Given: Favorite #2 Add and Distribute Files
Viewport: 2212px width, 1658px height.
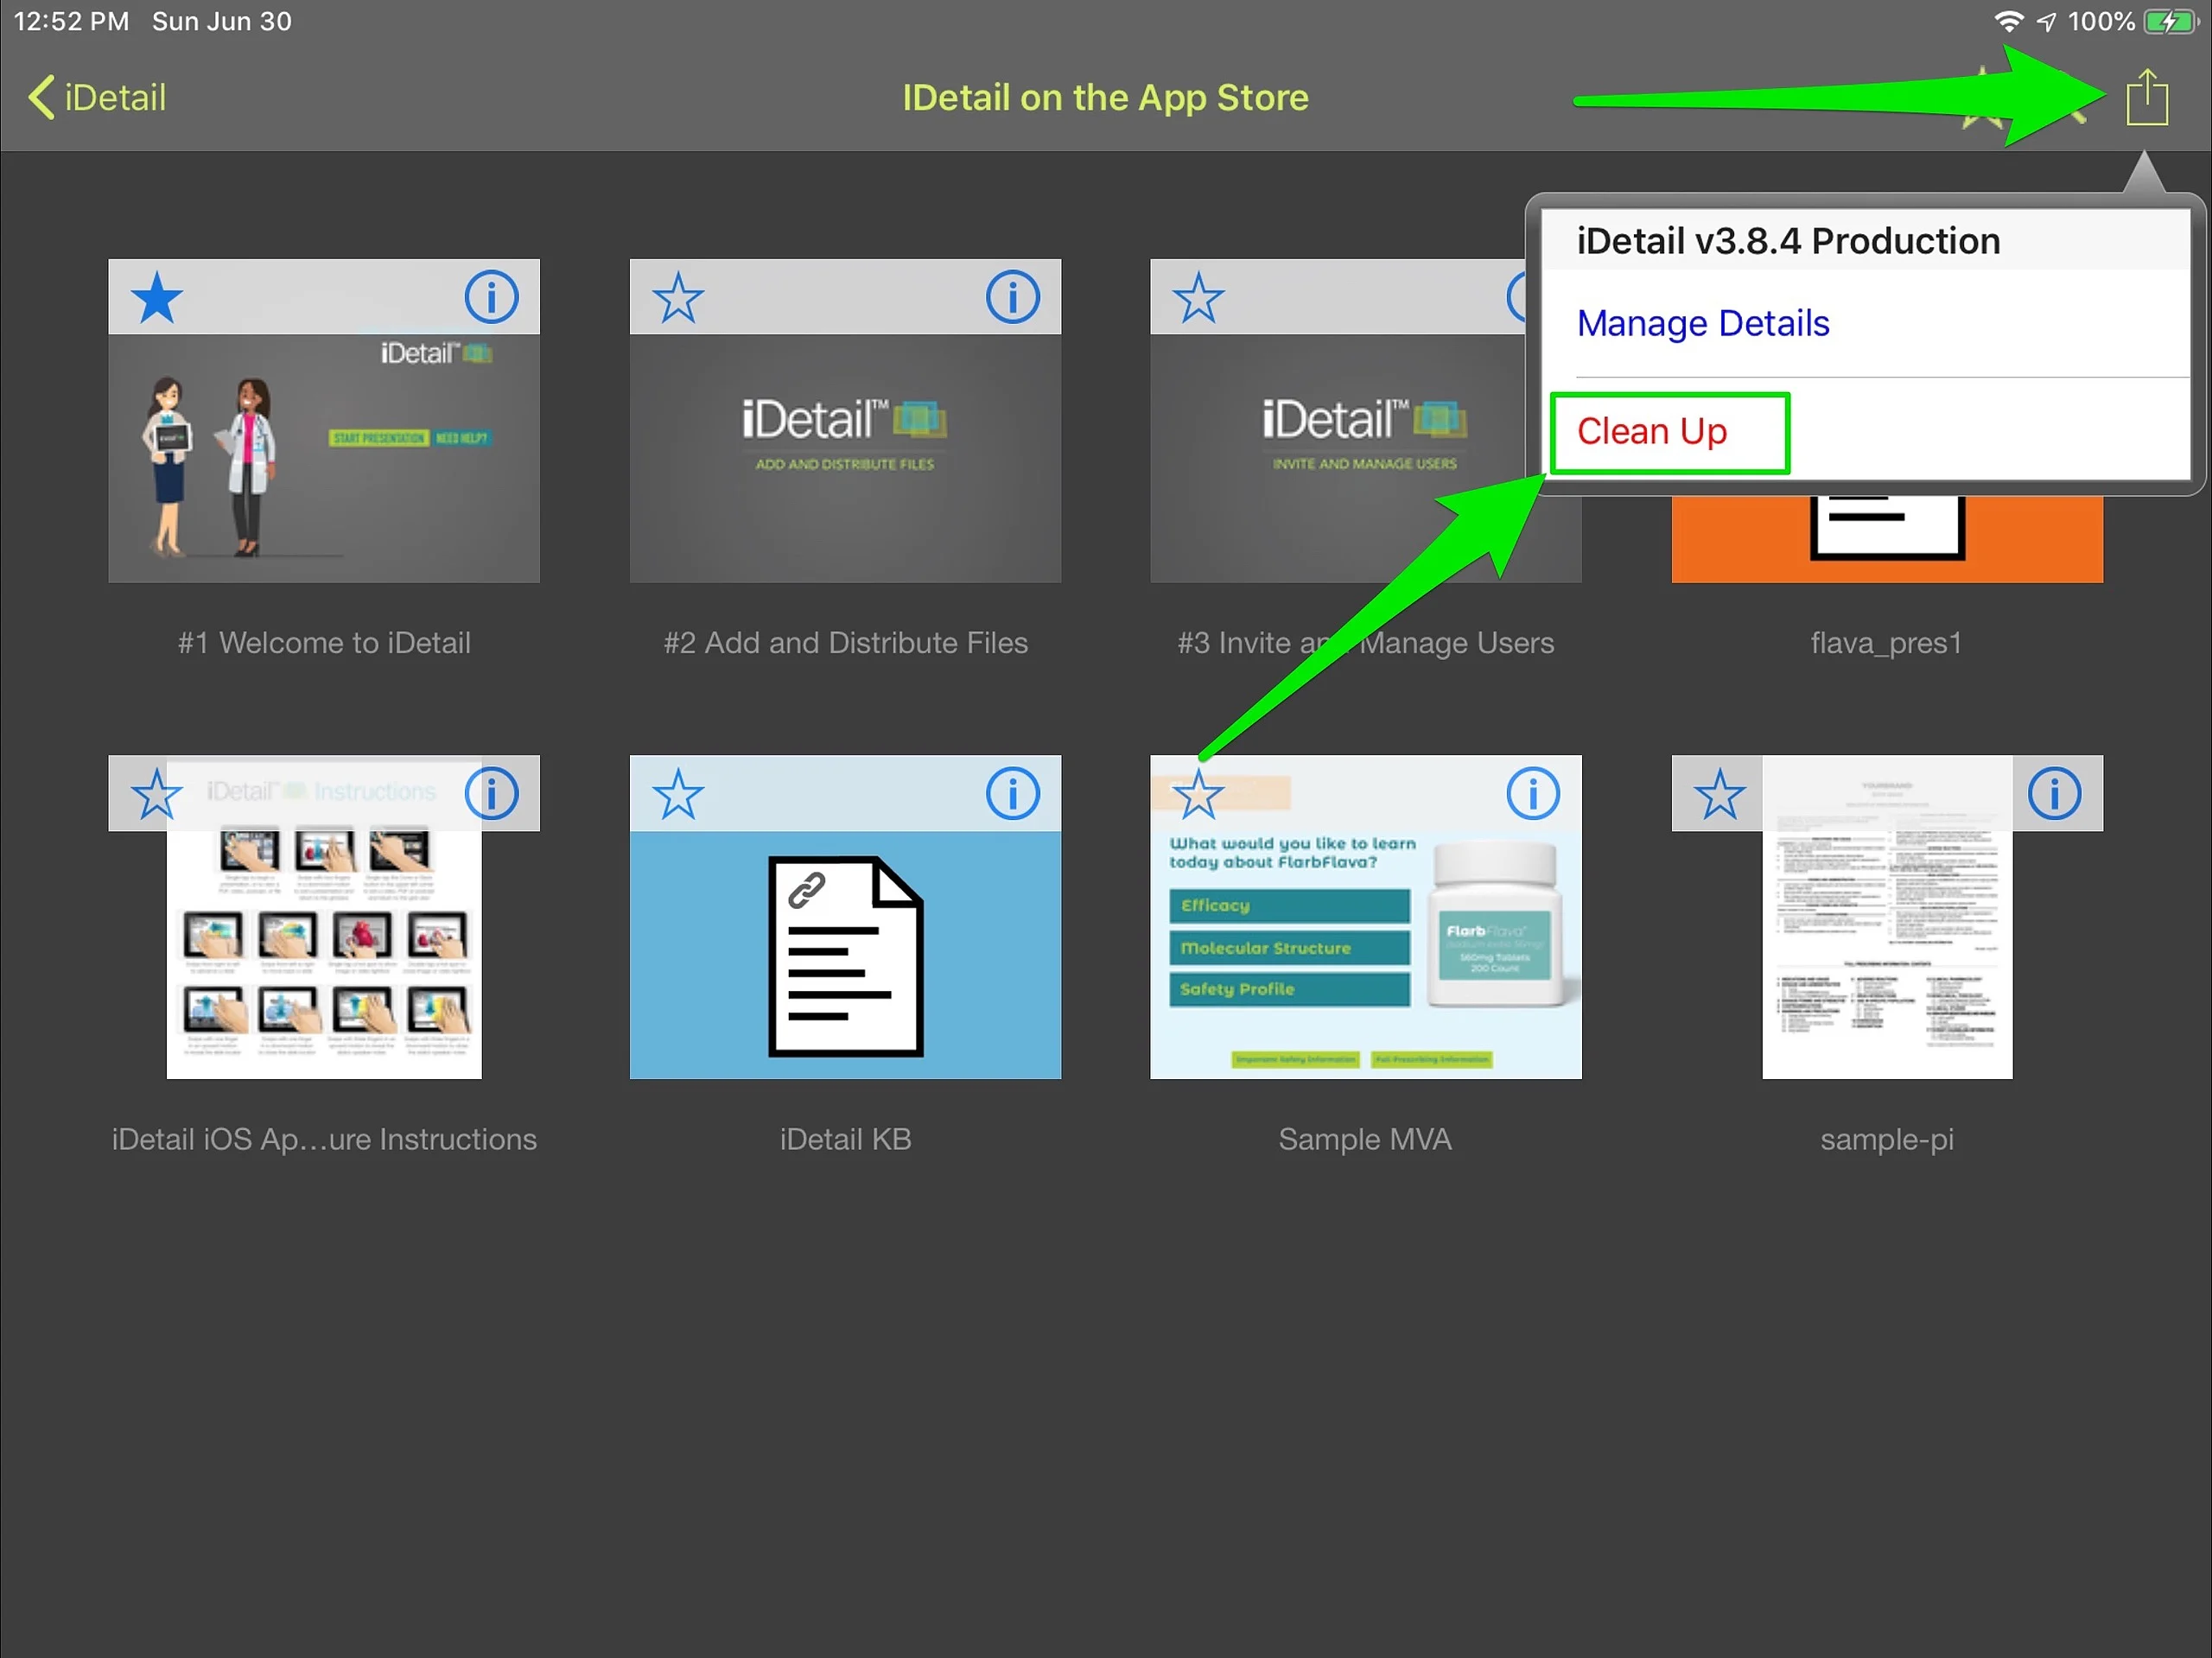Looking at the screenshot, I should tap(678, 298).
